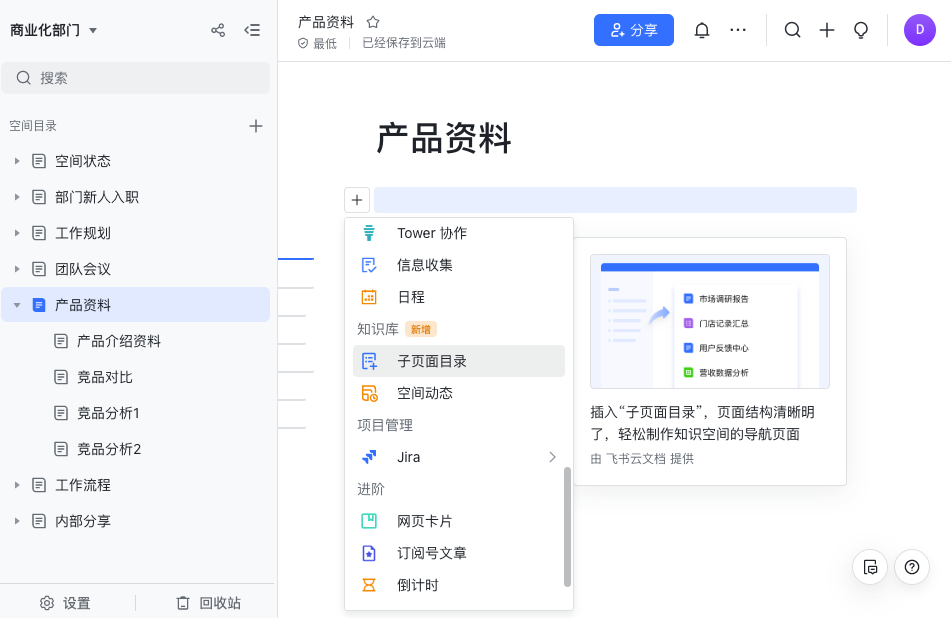Click the 搜索 input field
Screen dimensions: 951x618
tap(136, 78)
